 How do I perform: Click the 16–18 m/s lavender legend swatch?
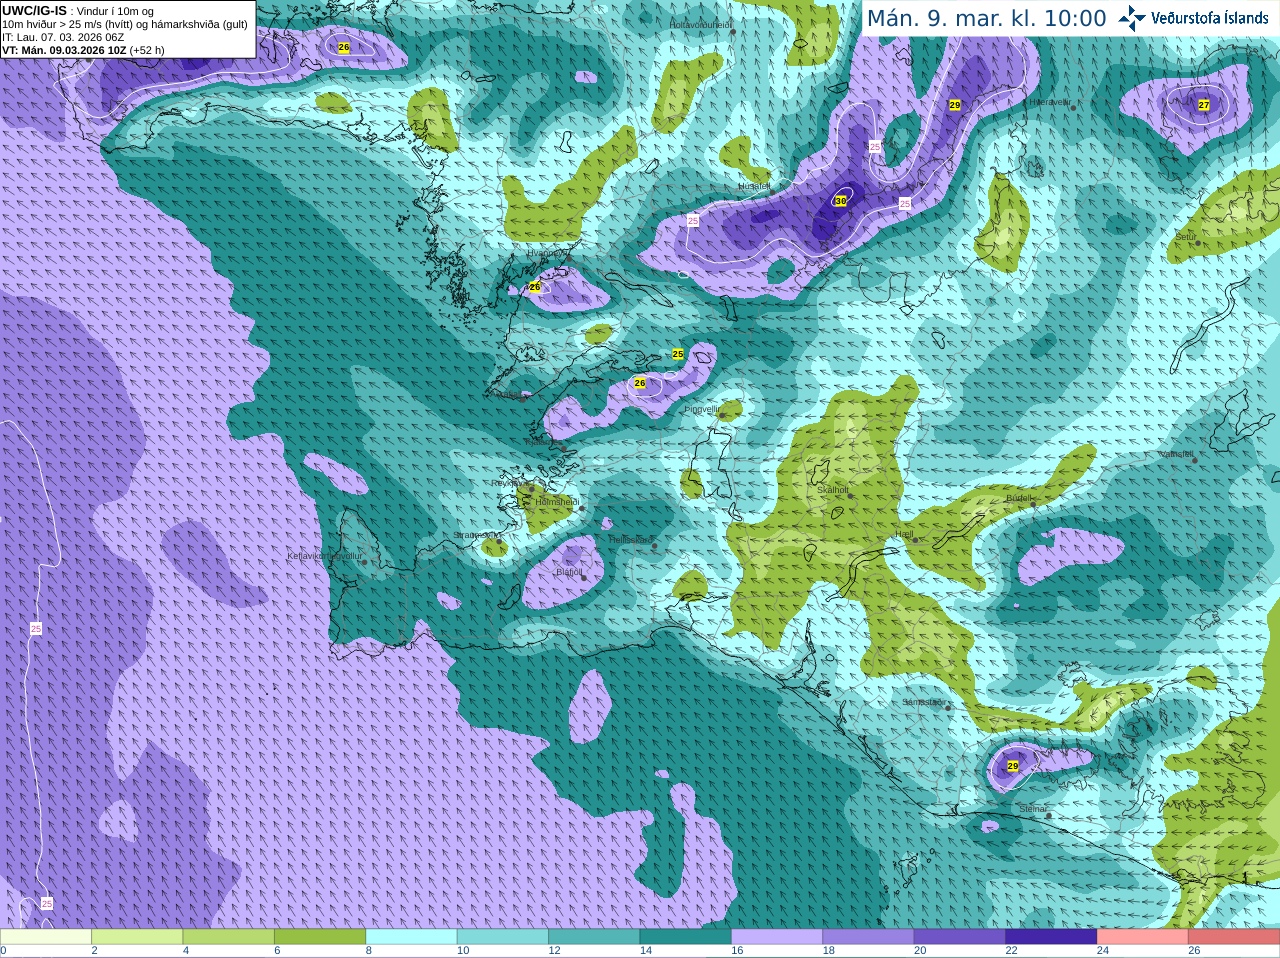click(x=777, y=937)
